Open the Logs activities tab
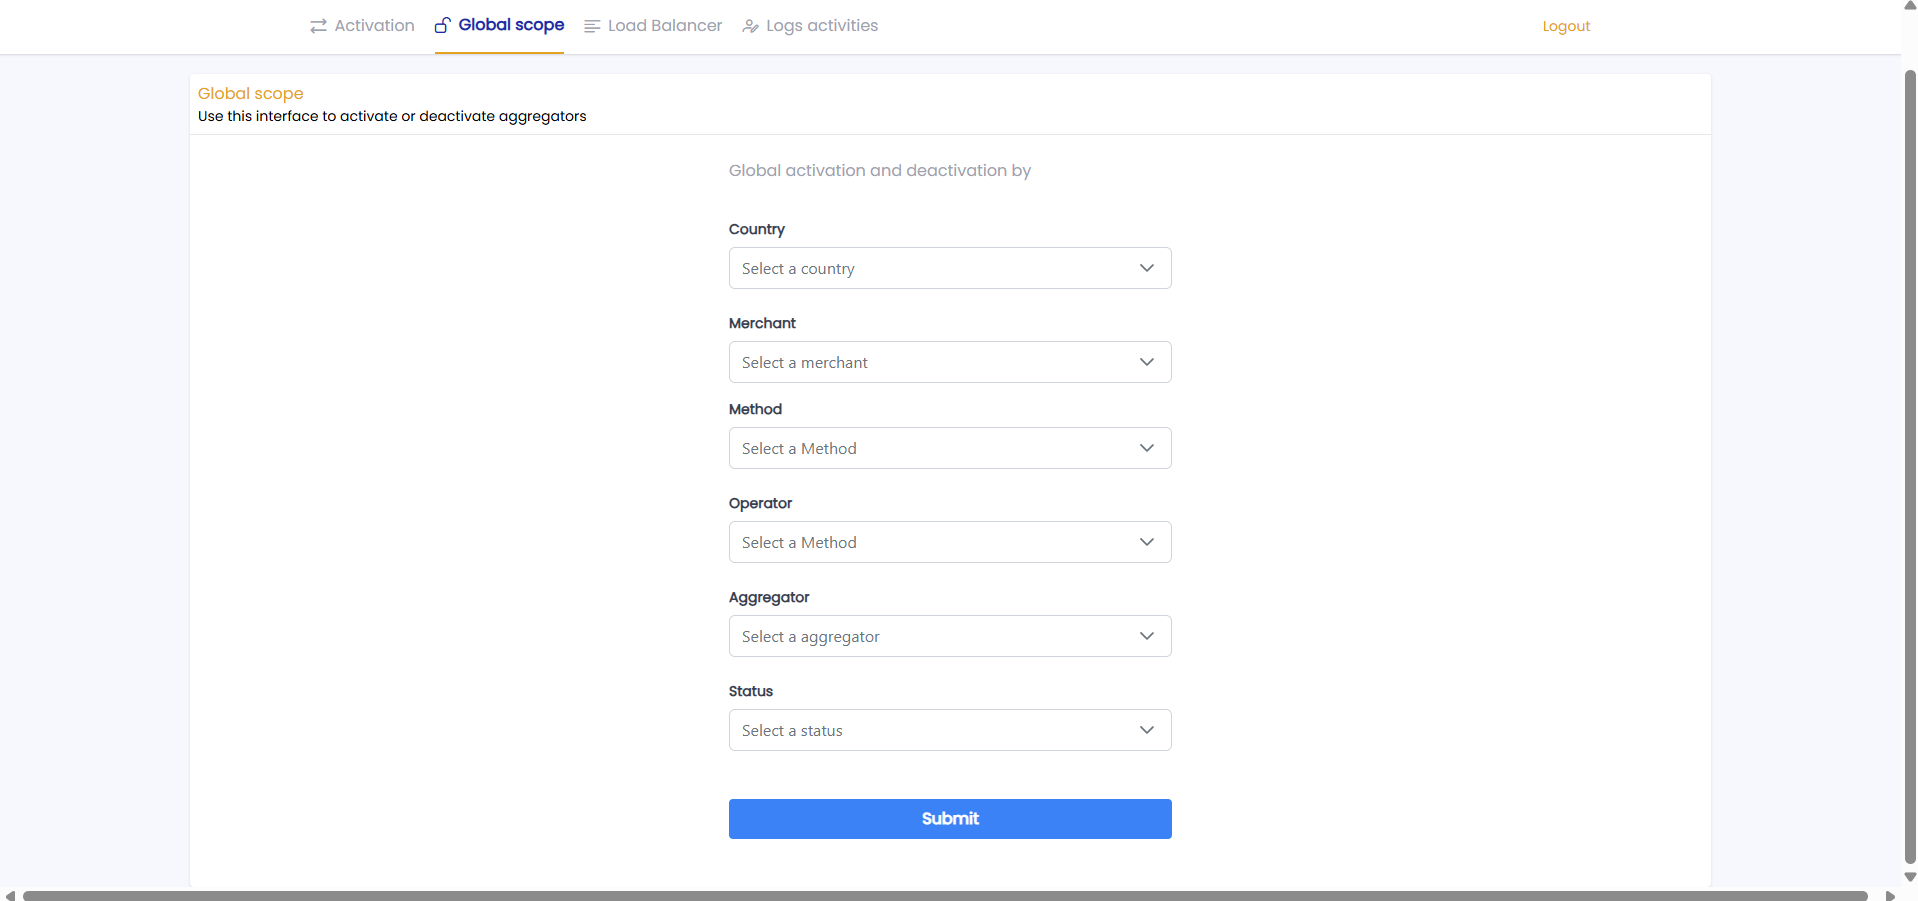The image size is (1918, 901). coord(821,26)
